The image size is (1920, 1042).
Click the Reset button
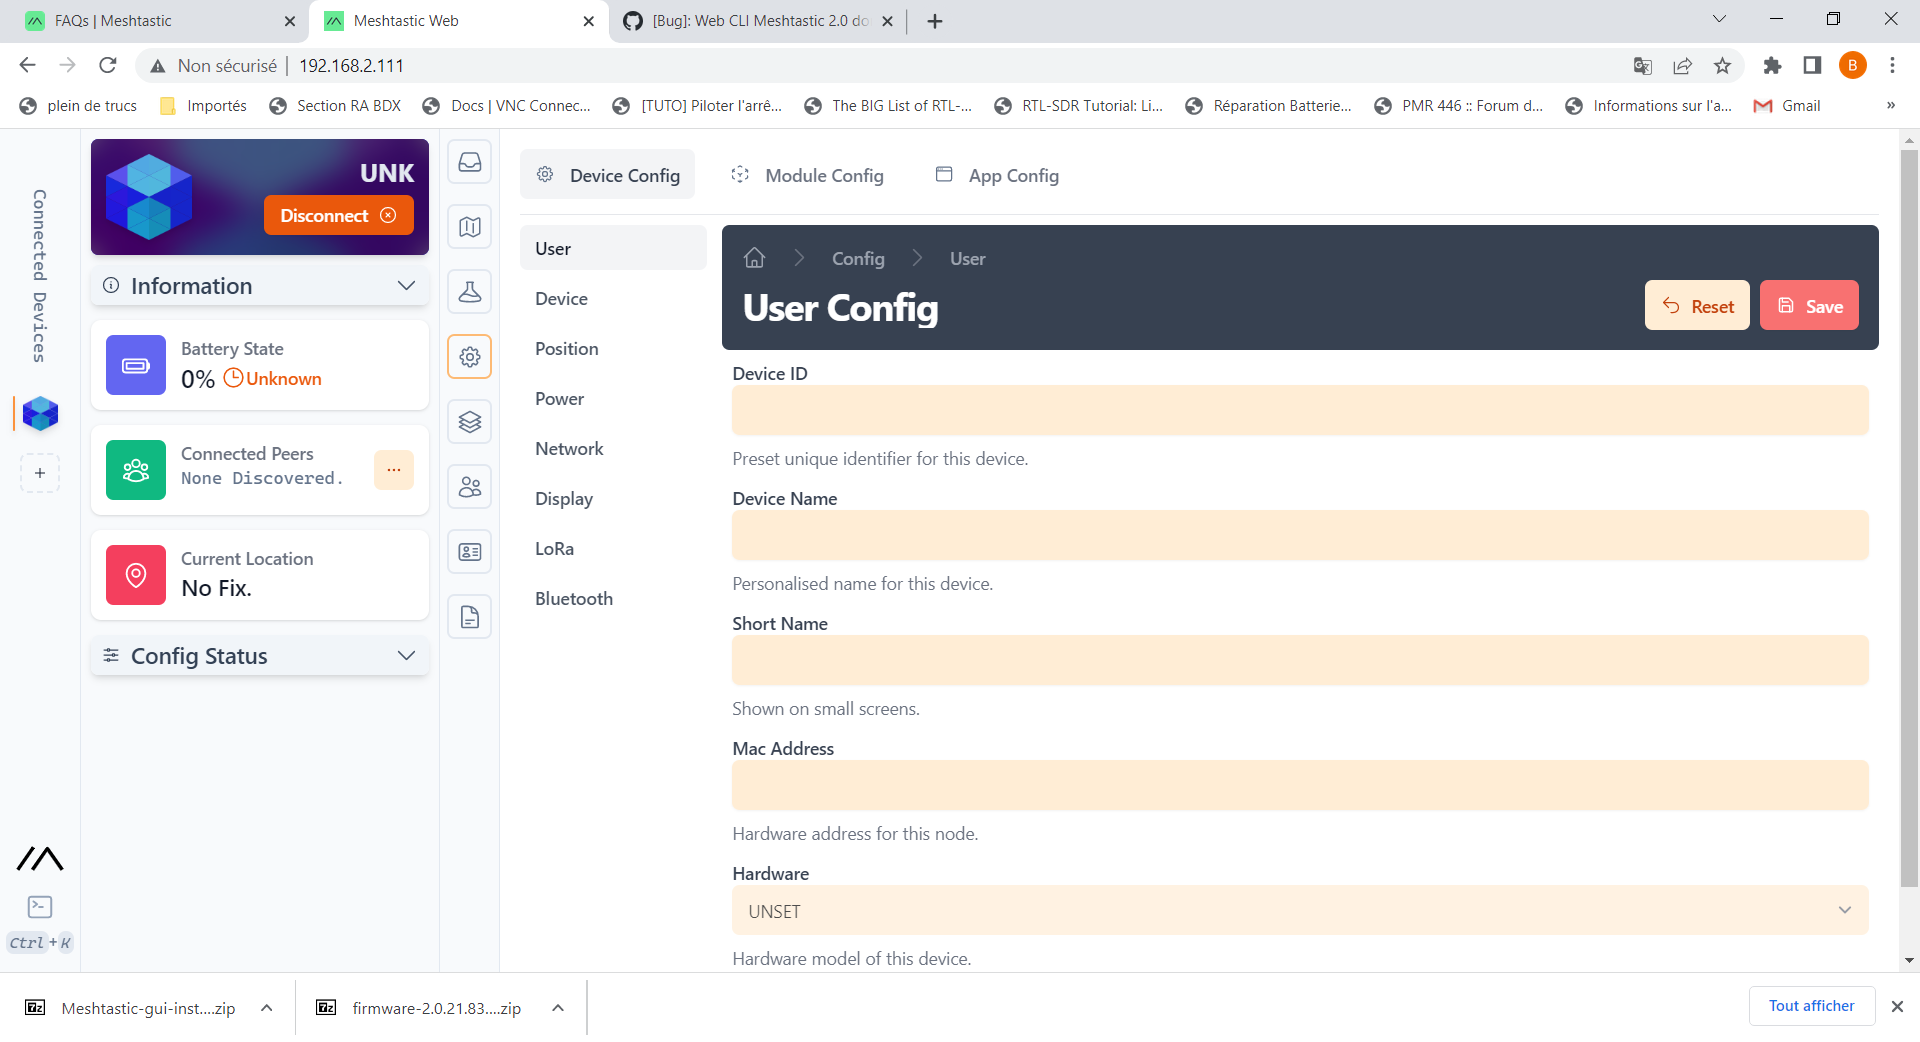1697,306
